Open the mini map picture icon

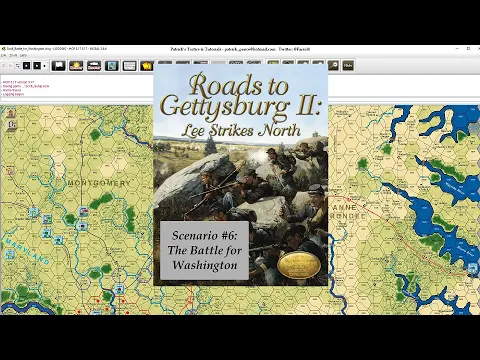click(x=112, y=66)
